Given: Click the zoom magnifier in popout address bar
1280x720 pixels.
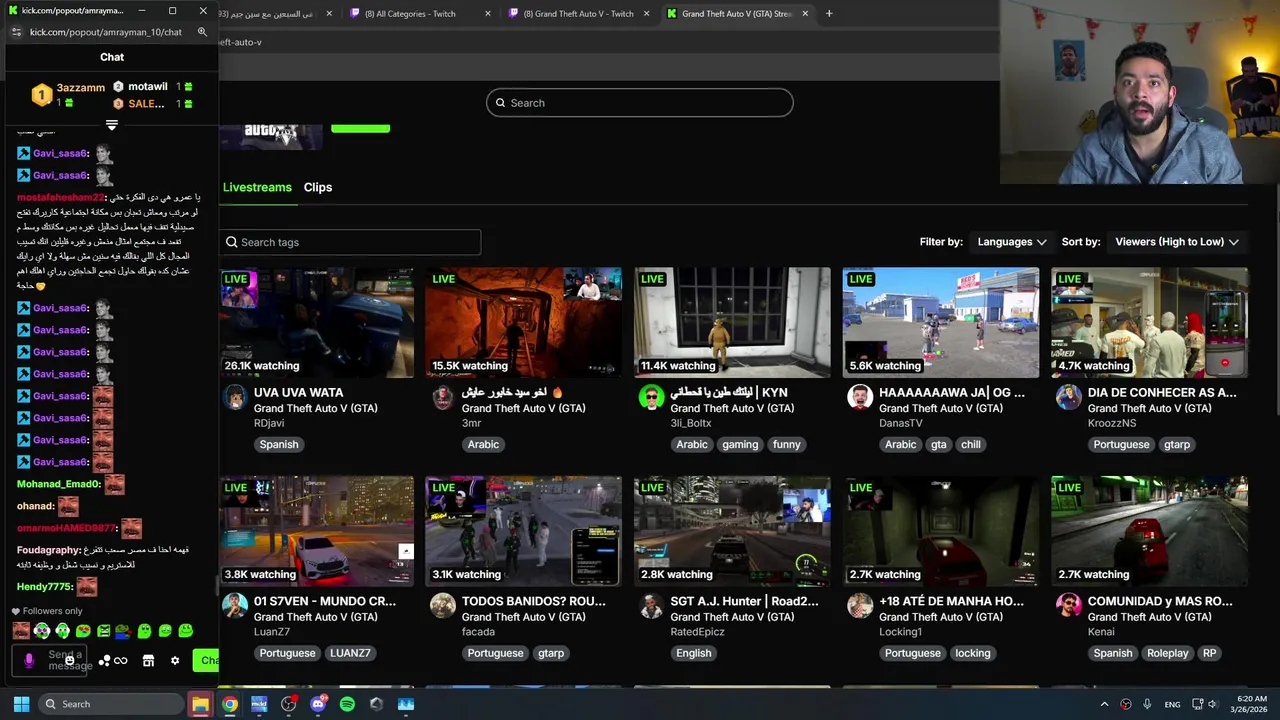Looking at the screenshot, I should 202,32.
